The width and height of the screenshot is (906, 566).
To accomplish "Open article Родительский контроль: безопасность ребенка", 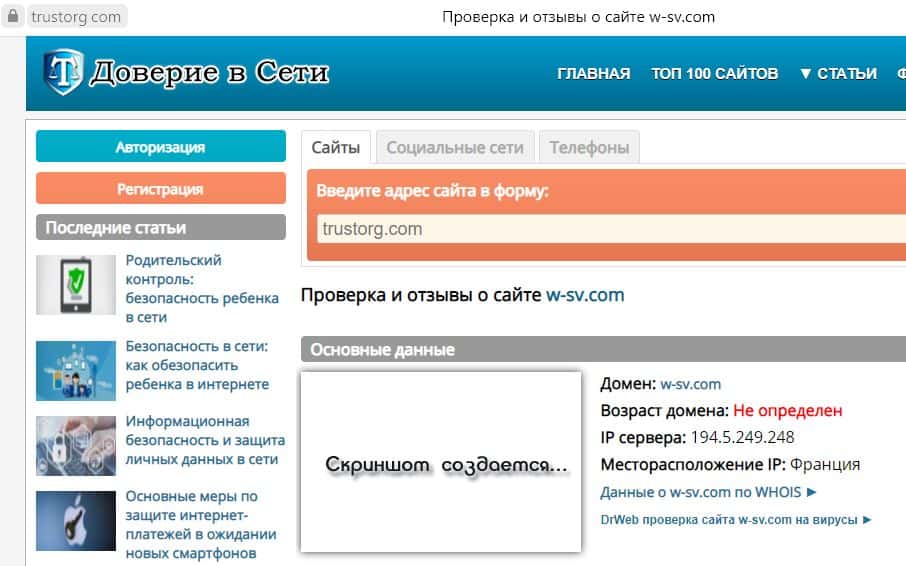I will click(202, 289).
